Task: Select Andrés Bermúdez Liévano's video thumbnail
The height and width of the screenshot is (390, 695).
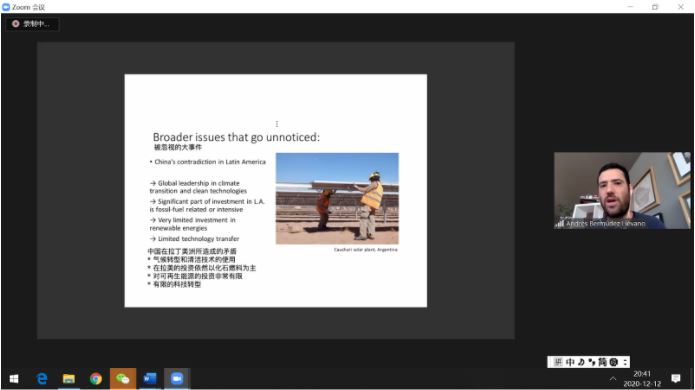Action: point(622,191)
